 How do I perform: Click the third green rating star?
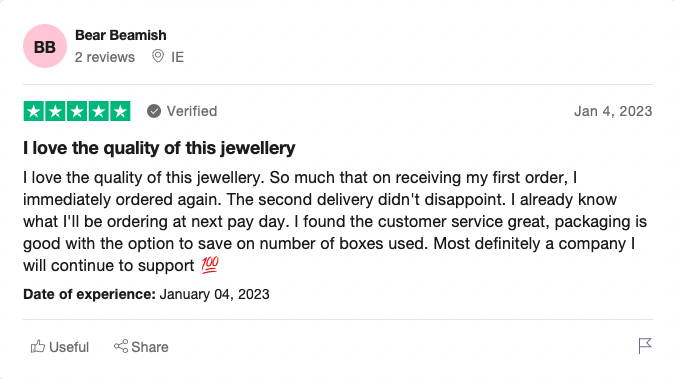(x=77, y=111)
